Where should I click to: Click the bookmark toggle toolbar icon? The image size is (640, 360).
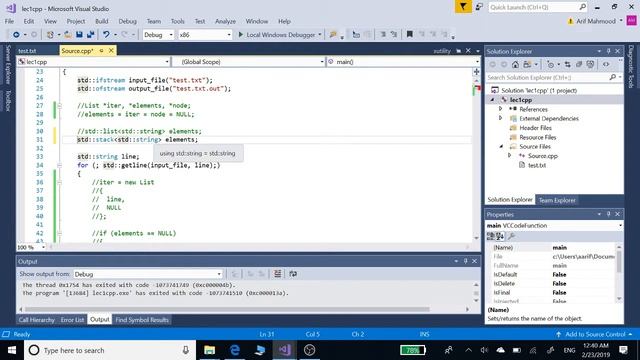[x=409, y=35]
